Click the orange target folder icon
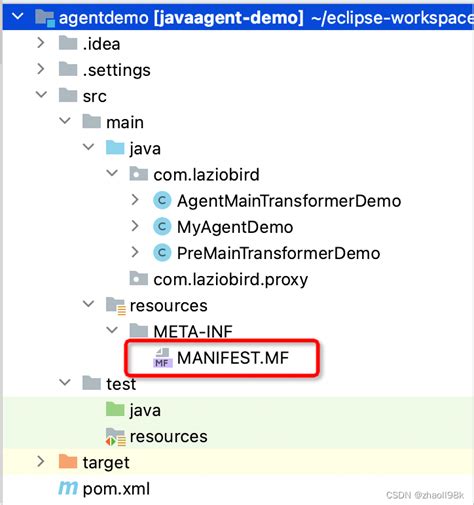Image resolution: width=474 pixels, height=505 pixels. tap(68, 462)
